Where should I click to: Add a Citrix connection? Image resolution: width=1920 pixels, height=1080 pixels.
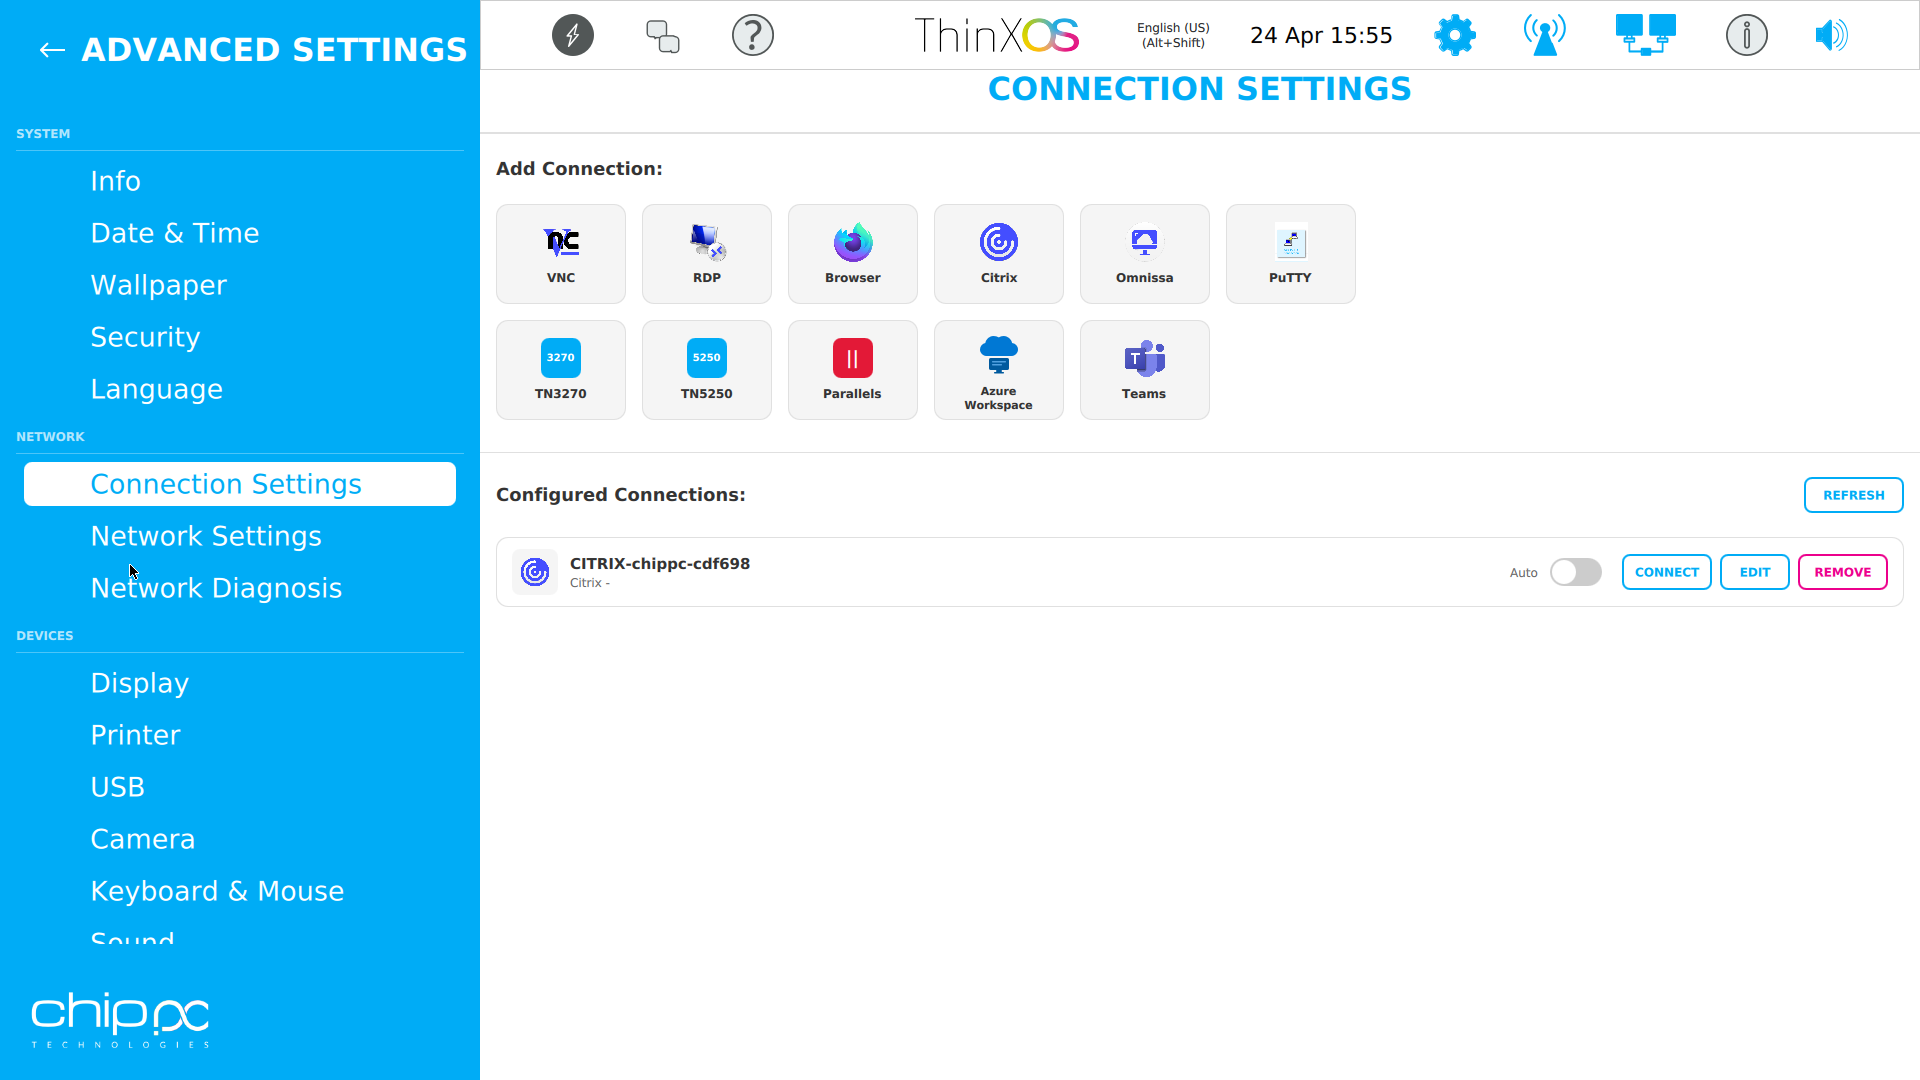(x=998, y=253)
